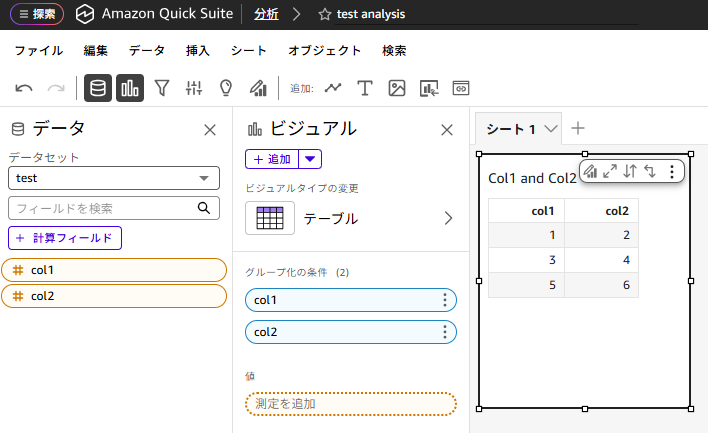Click the undo arrow

24,88
